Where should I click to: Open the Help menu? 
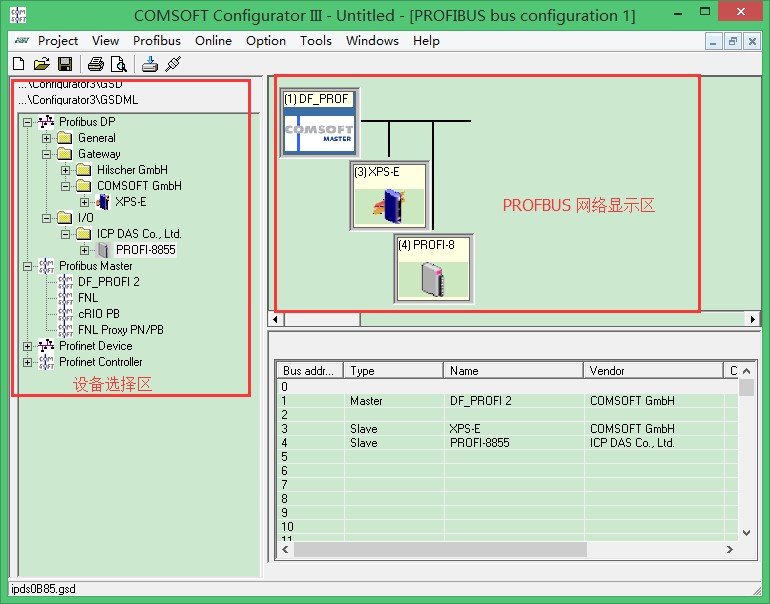point(426,41)
